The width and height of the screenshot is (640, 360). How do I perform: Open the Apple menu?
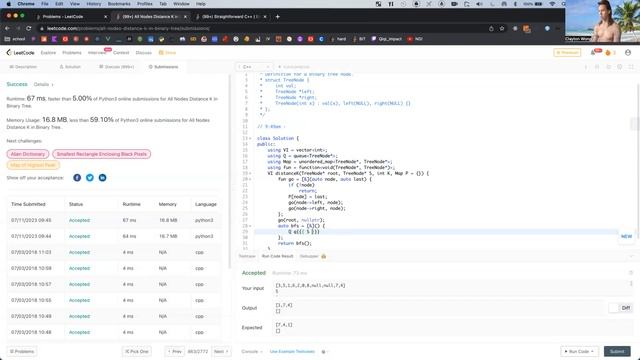coord(8,4)
